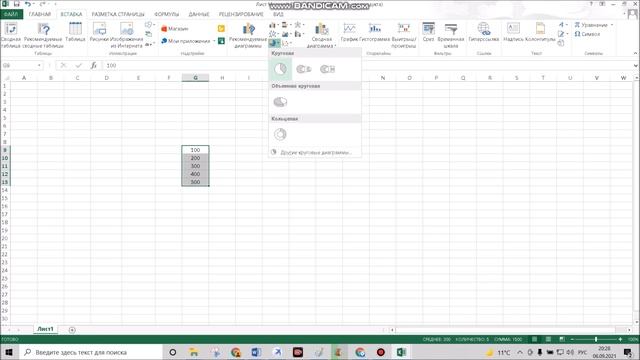Open the pie chart dropdown button
This screenshot has height=360, width=640.
pyautogui.click(x=274, y=43)
